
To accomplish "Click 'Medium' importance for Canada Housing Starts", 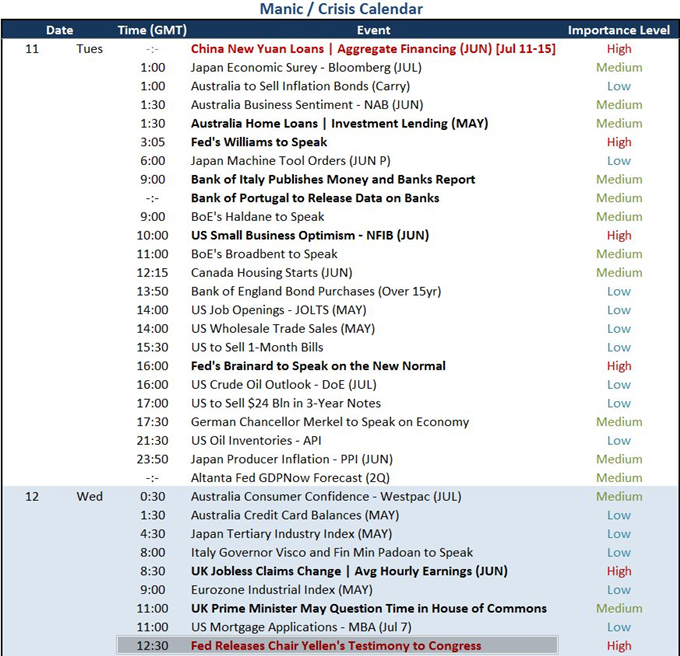I will tap(619, 273).
